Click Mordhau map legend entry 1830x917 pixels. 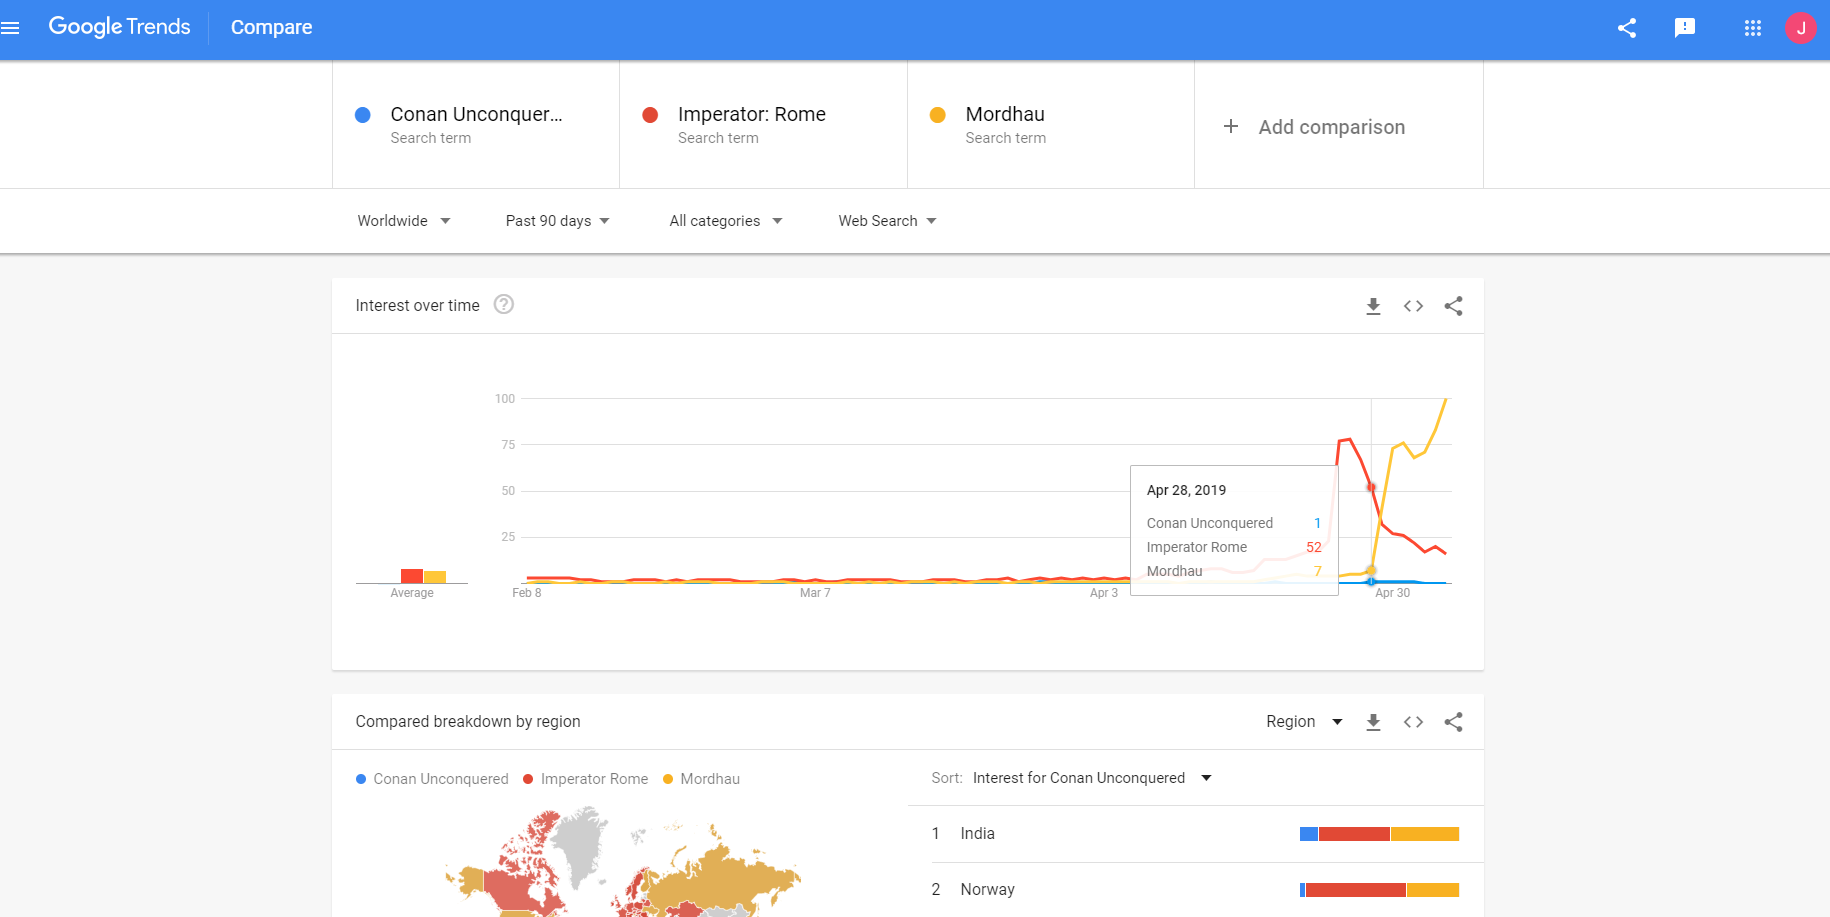click(702, 779)
